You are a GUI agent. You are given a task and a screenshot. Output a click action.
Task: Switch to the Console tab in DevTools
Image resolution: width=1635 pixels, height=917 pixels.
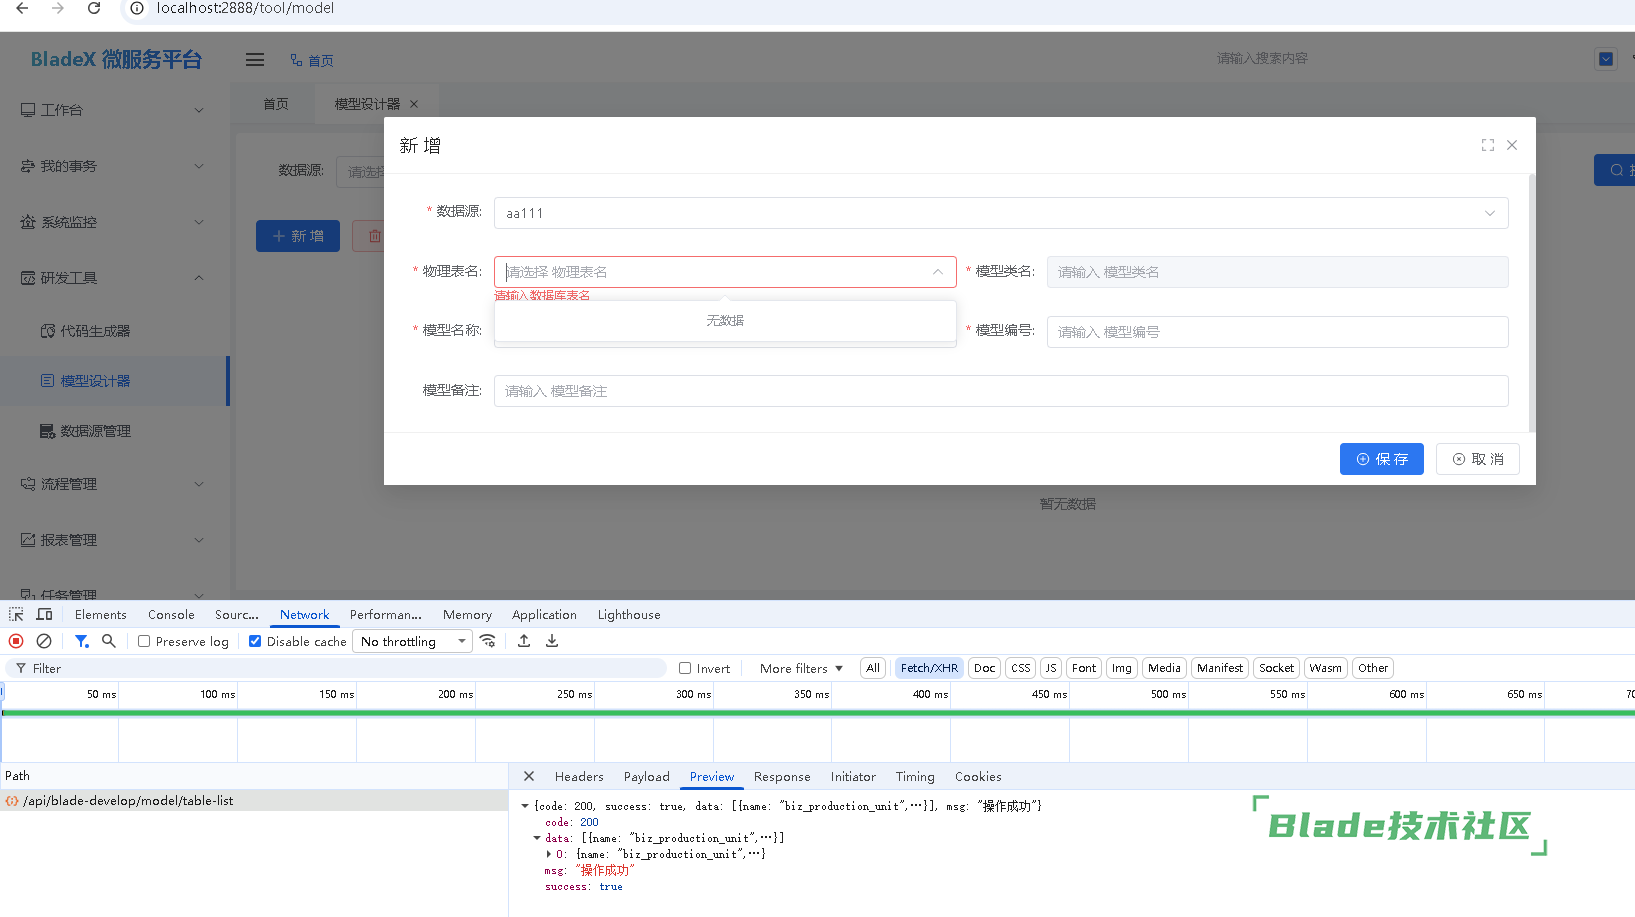171,615
